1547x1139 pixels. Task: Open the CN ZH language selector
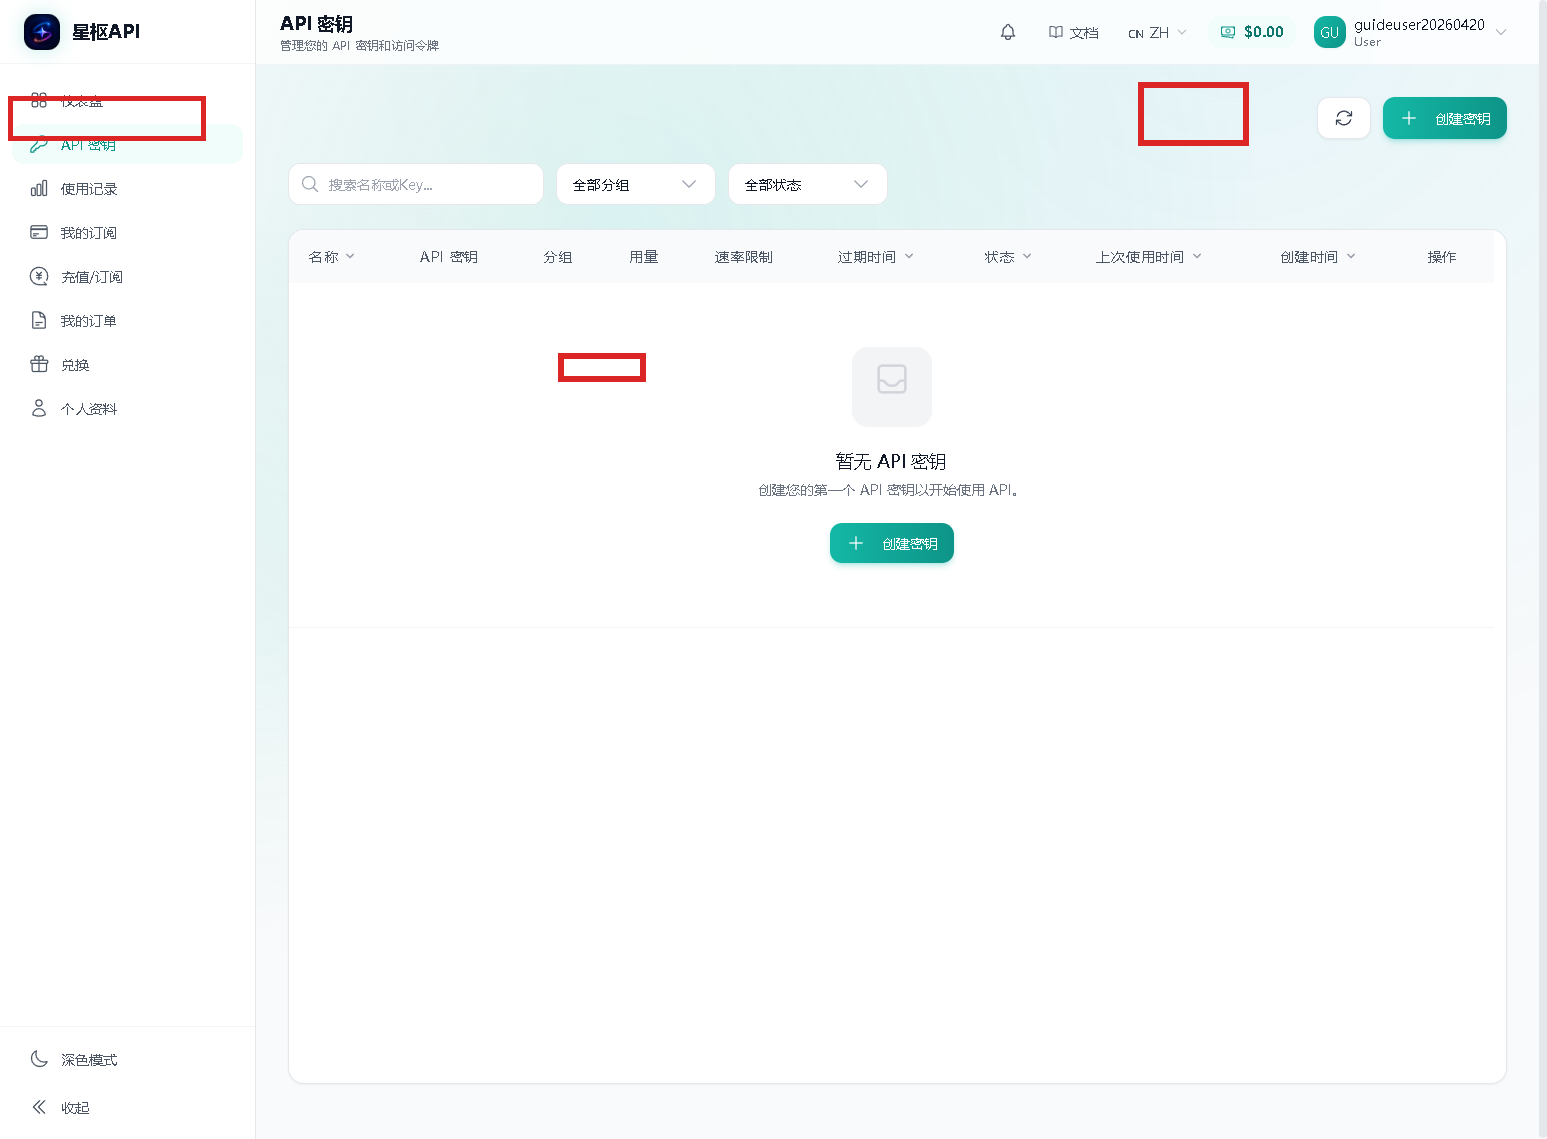[x=1156, y=31]
